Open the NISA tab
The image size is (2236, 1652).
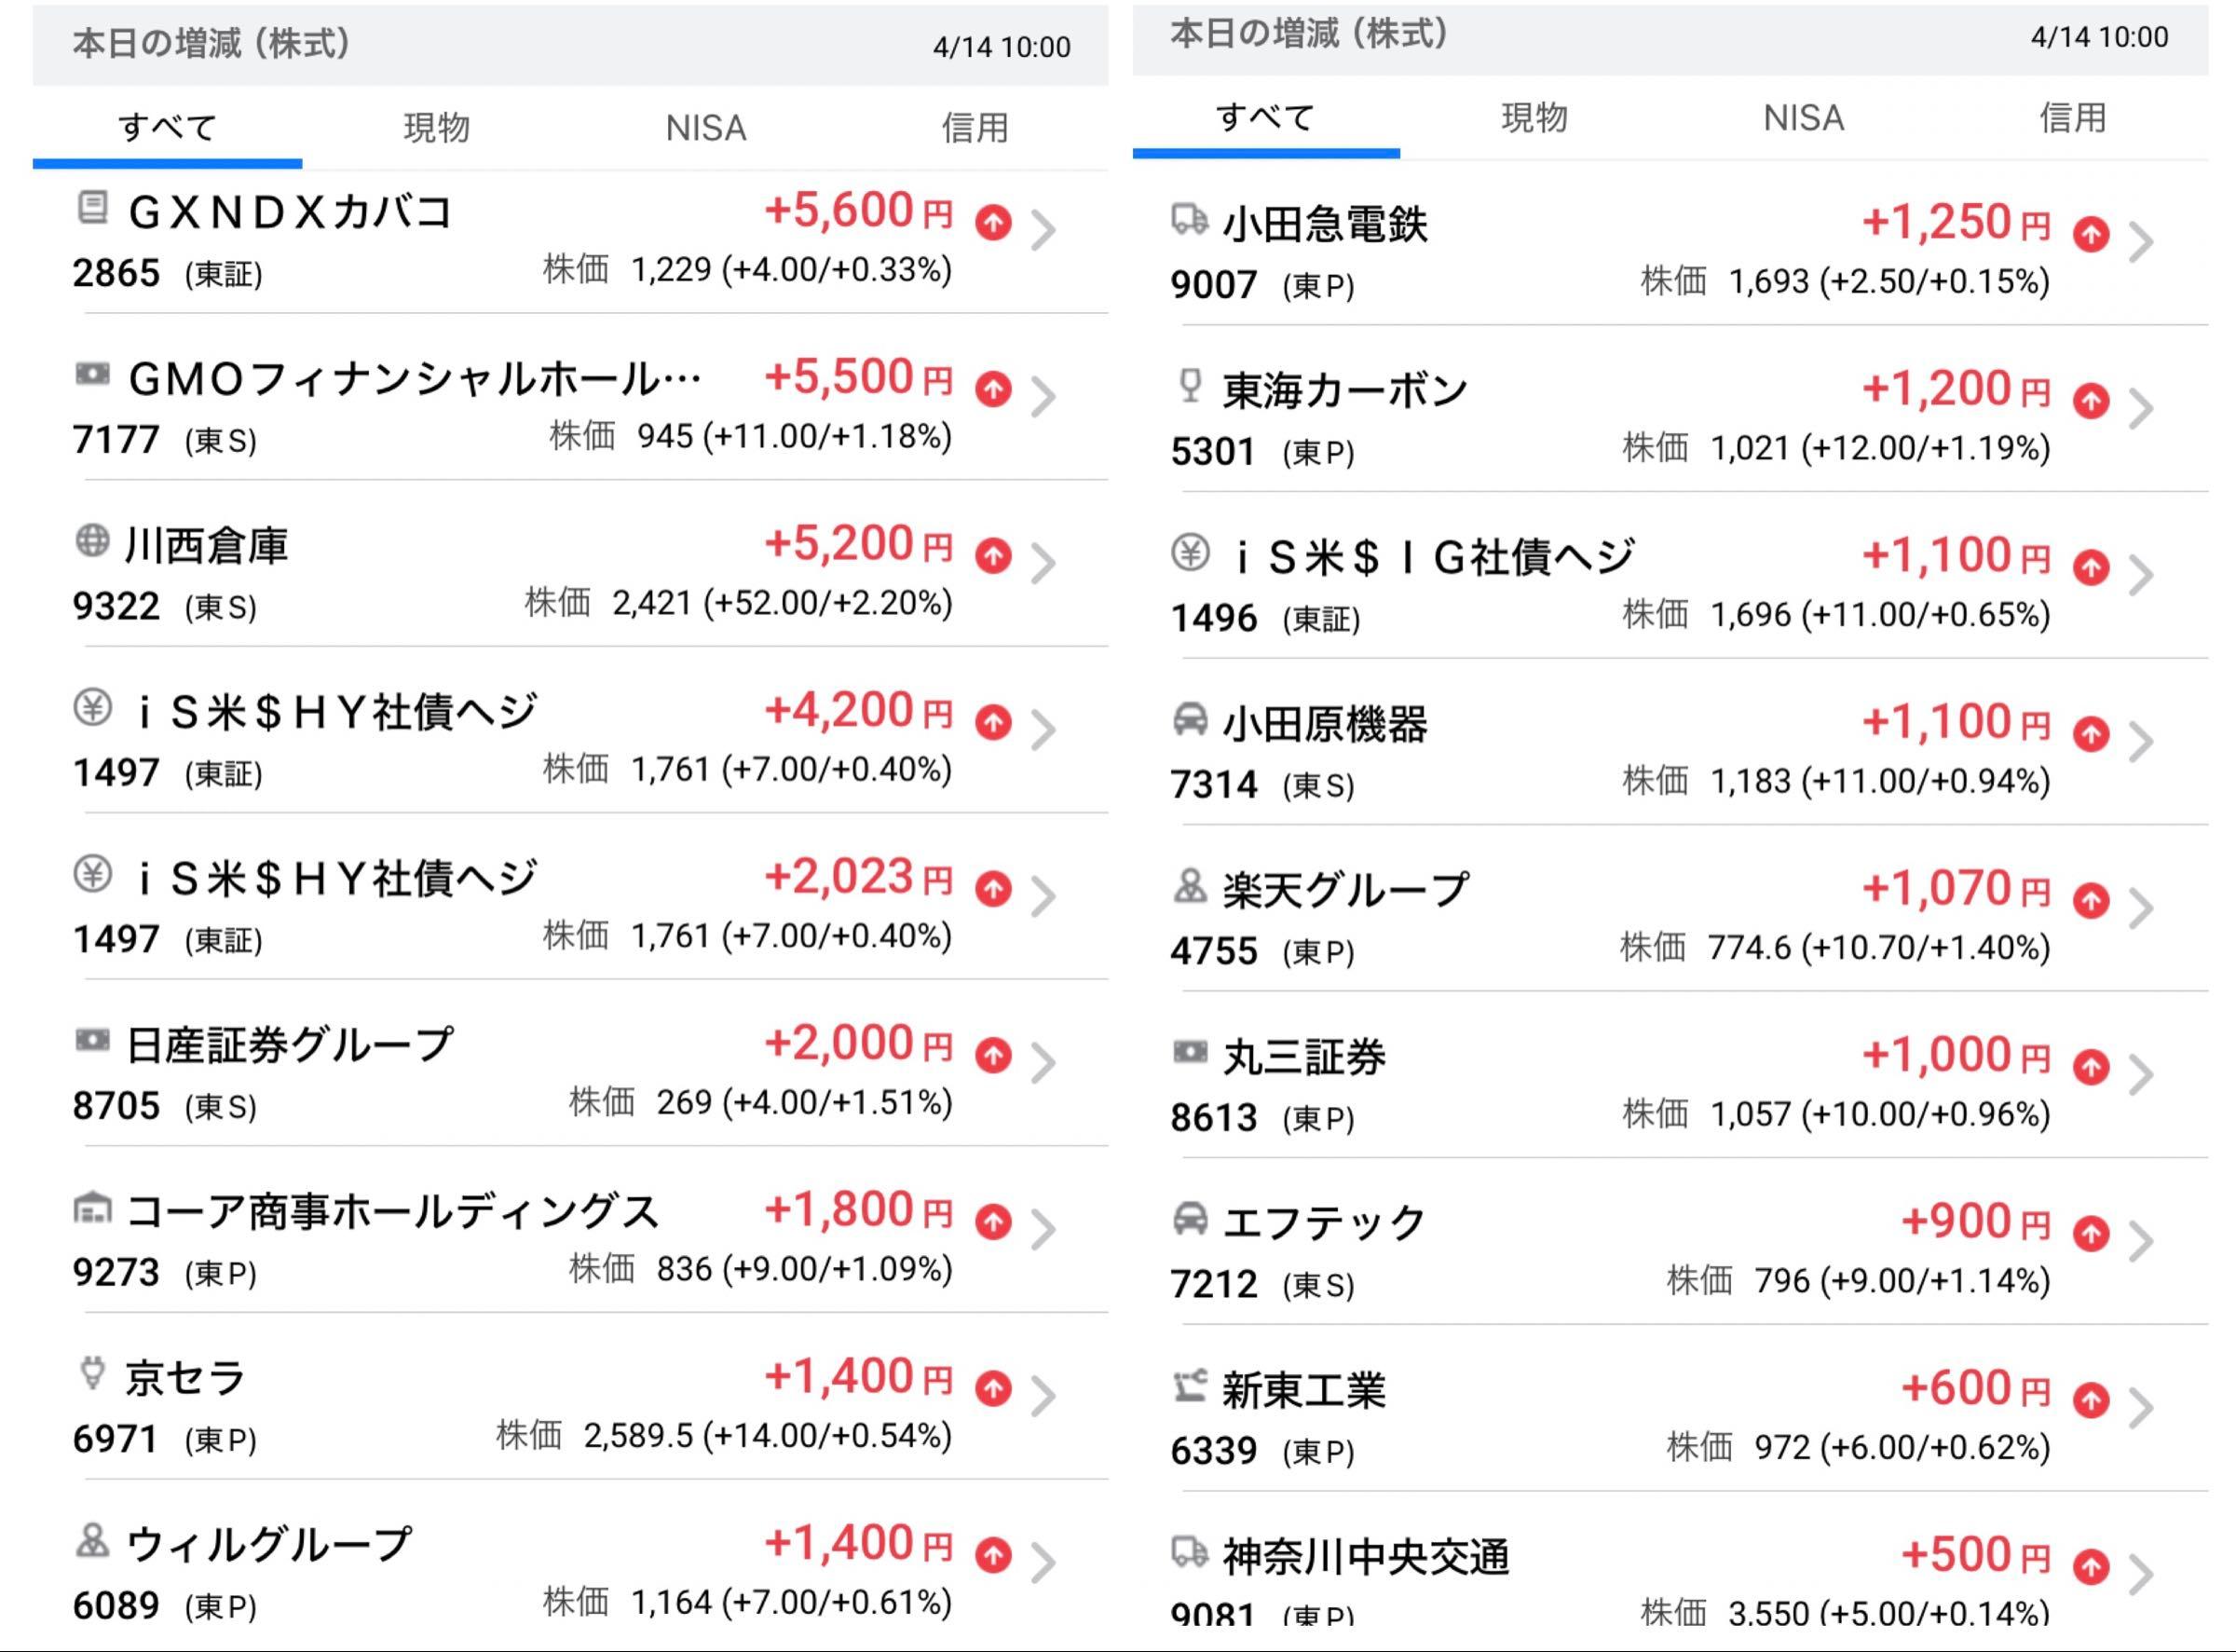(705, 127)
